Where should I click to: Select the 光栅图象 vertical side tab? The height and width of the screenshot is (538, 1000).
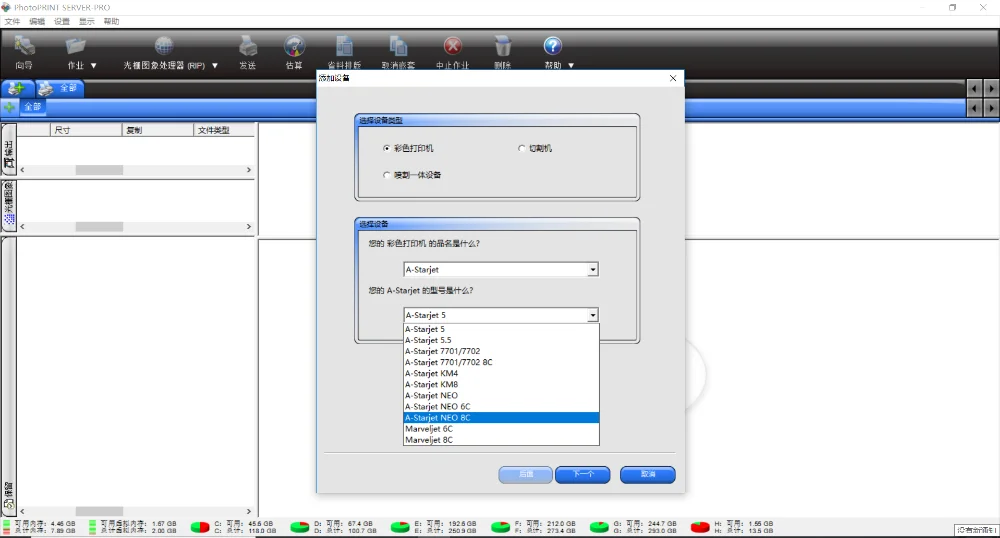tap(9, 205)
